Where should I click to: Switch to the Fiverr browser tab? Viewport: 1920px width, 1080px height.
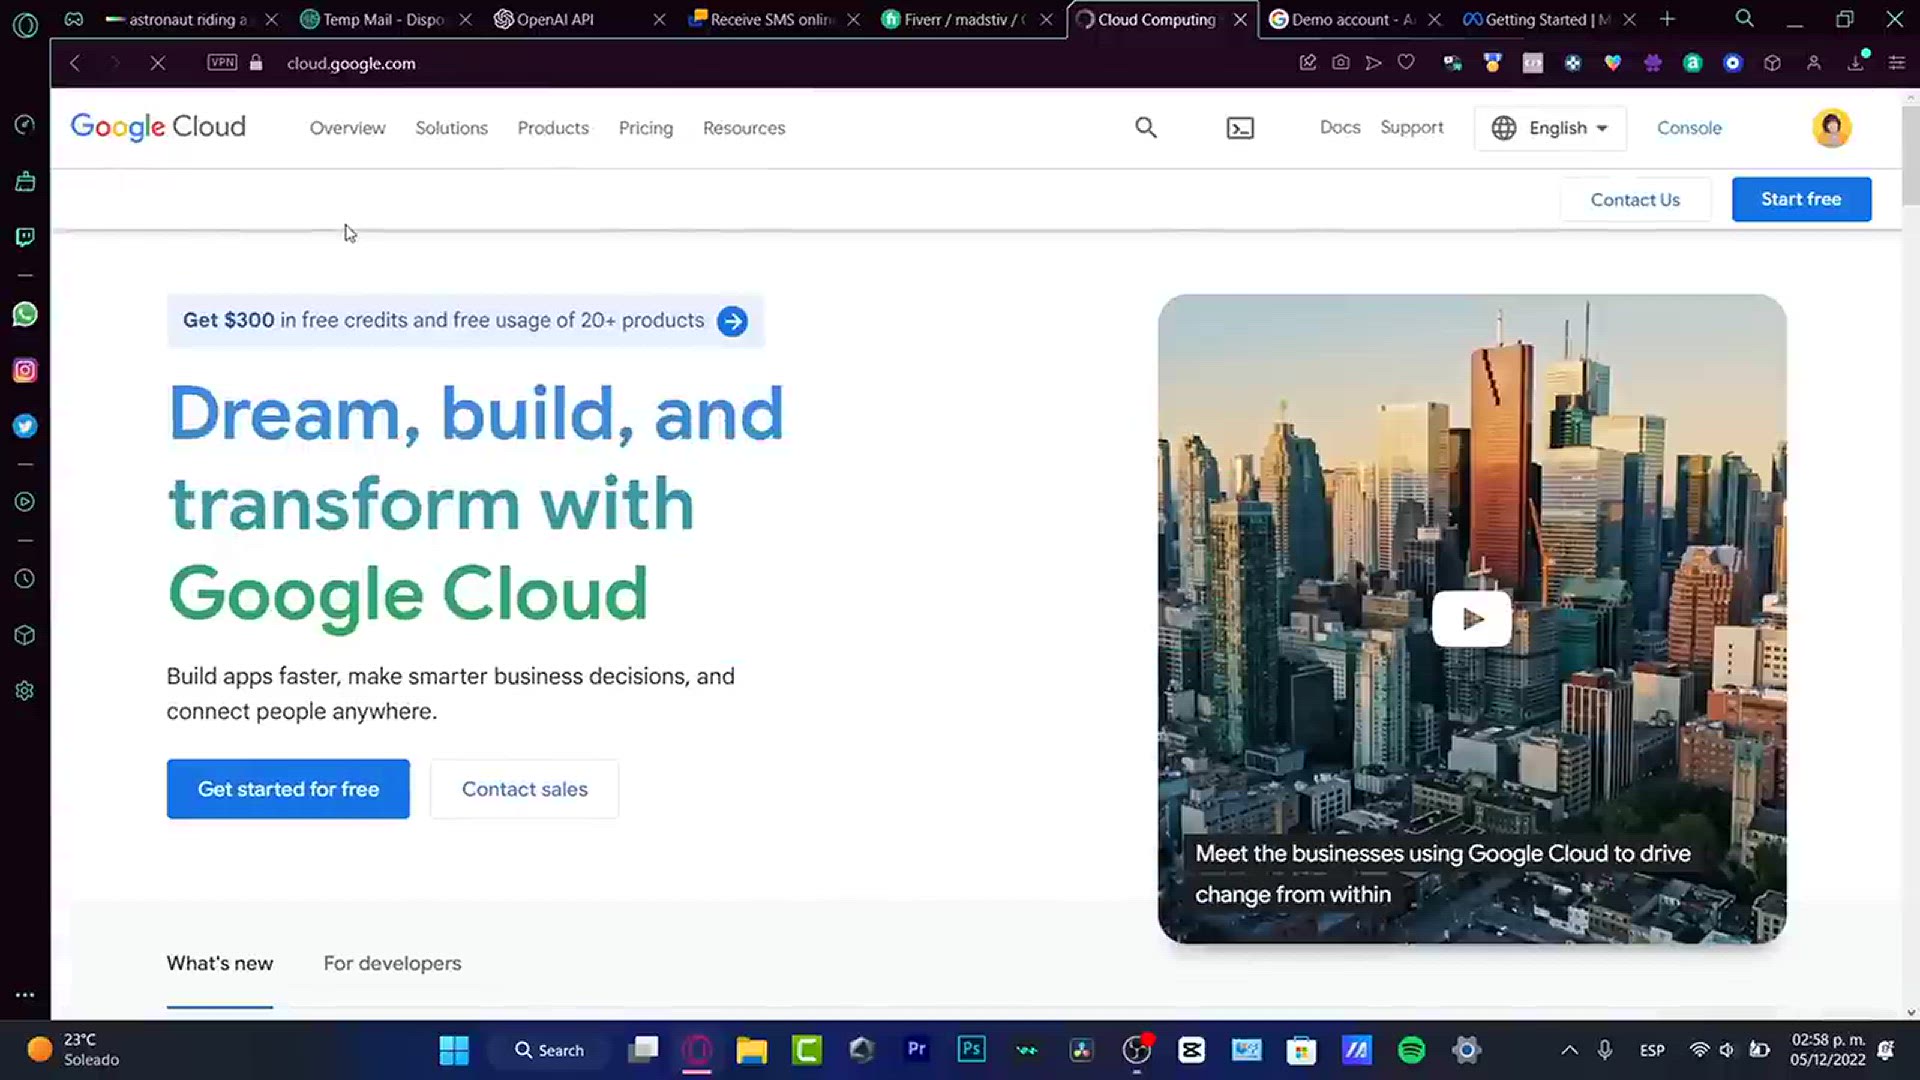[960, 19]
